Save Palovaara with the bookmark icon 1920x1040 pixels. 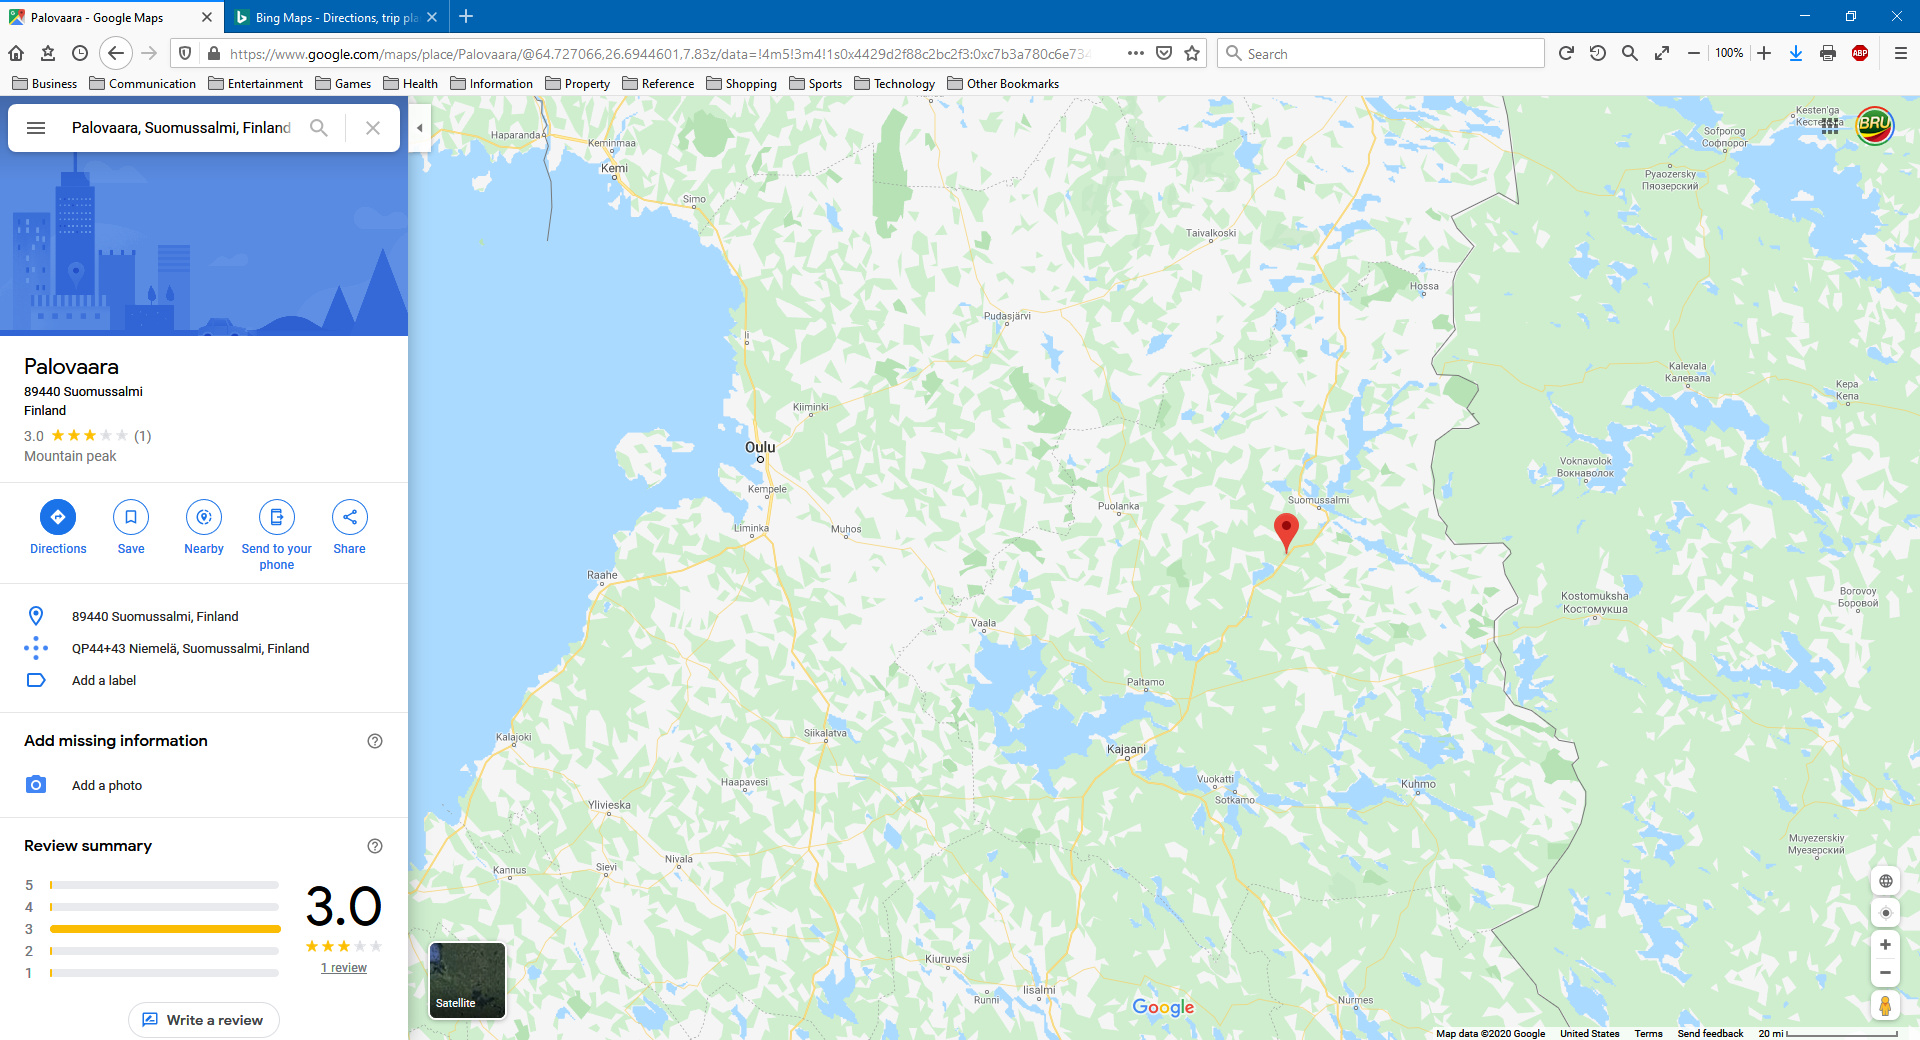pos(131,517)
